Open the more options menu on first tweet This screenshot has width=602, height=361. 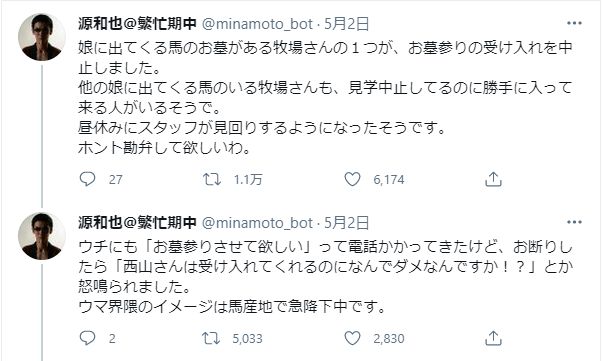click(x=574, y=23)
